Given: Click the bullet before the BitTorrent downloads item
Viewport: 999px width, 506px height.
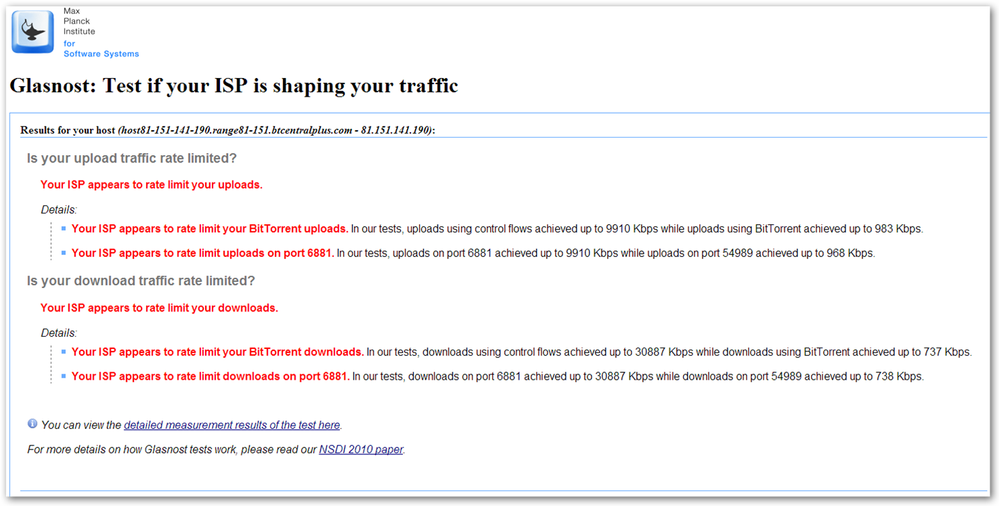Looking at the screenshot, I should pyautogui.click(x=64, y=351).
